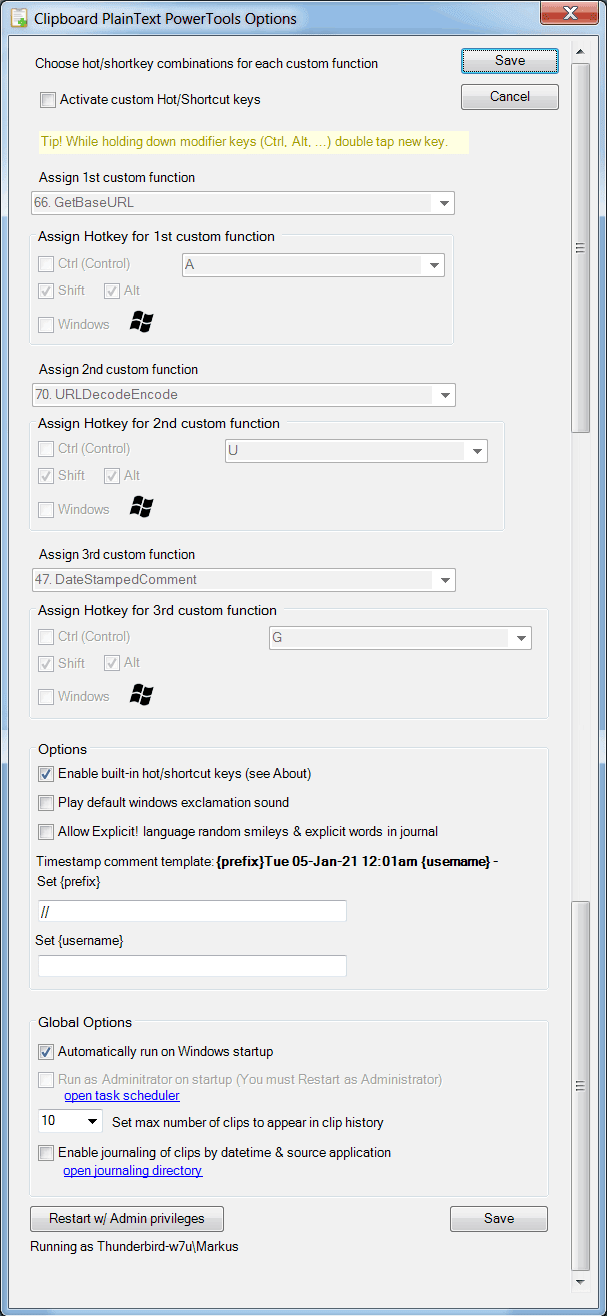607x1316 pixels.
Task: Click Windows logo icon in 2nd hotkey group
Action: (142, 507)
